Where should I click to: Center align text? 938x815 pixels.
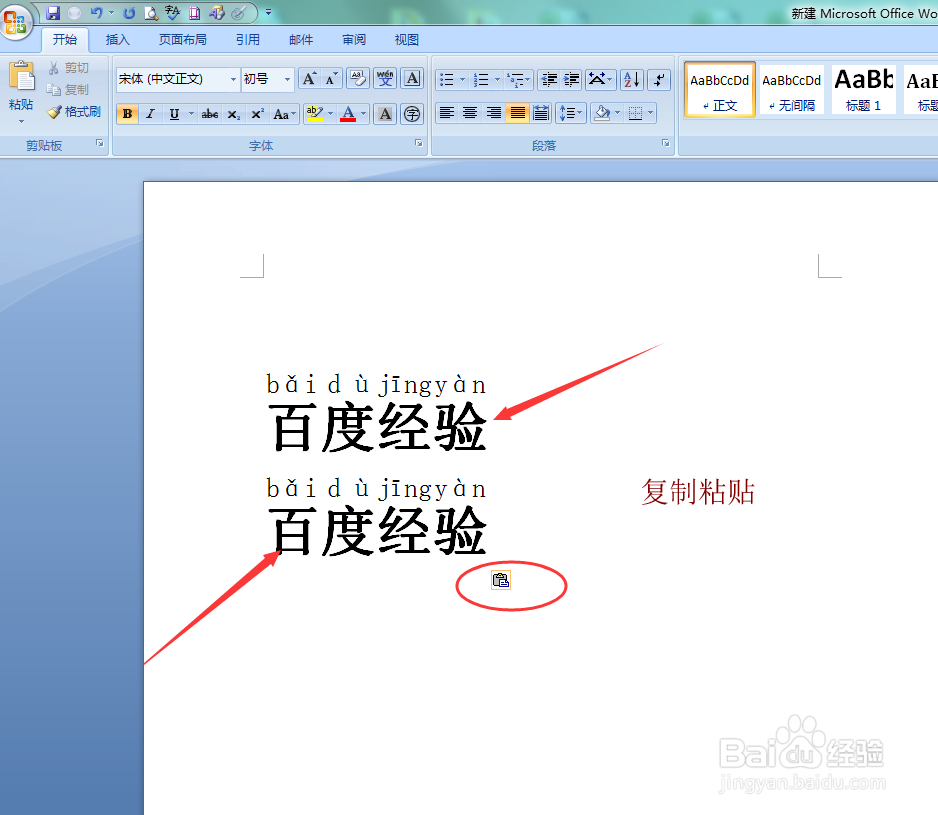point(470,113)
